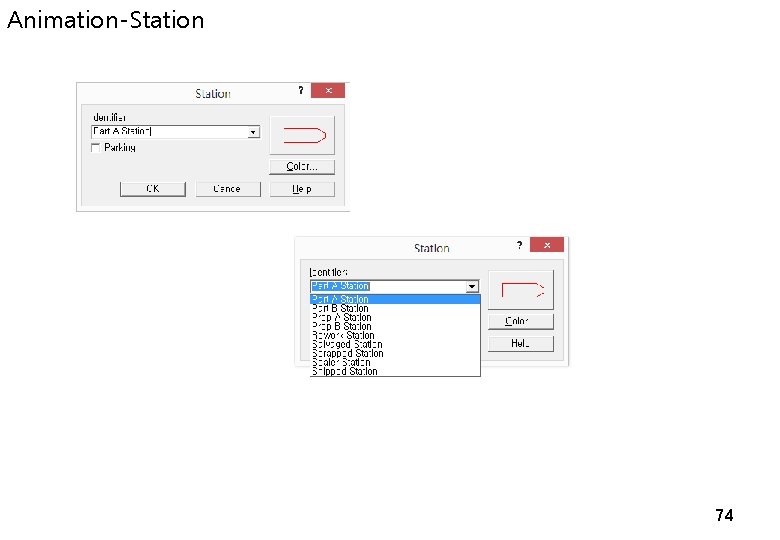Choose Prep B Station in dropdown list
The height and width of the screenshot is (540, 780).
[x=395, y=326]
